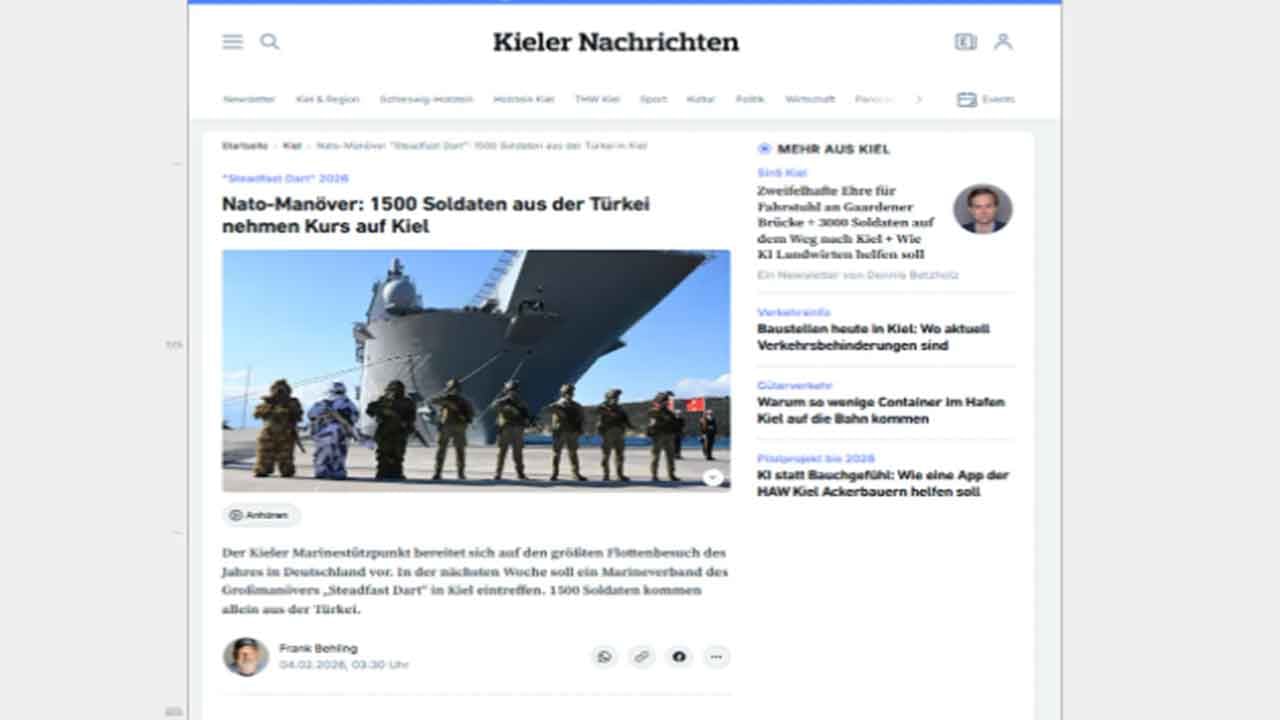
Task: Play article audio with Anhören button
Action: coord(261,515)
